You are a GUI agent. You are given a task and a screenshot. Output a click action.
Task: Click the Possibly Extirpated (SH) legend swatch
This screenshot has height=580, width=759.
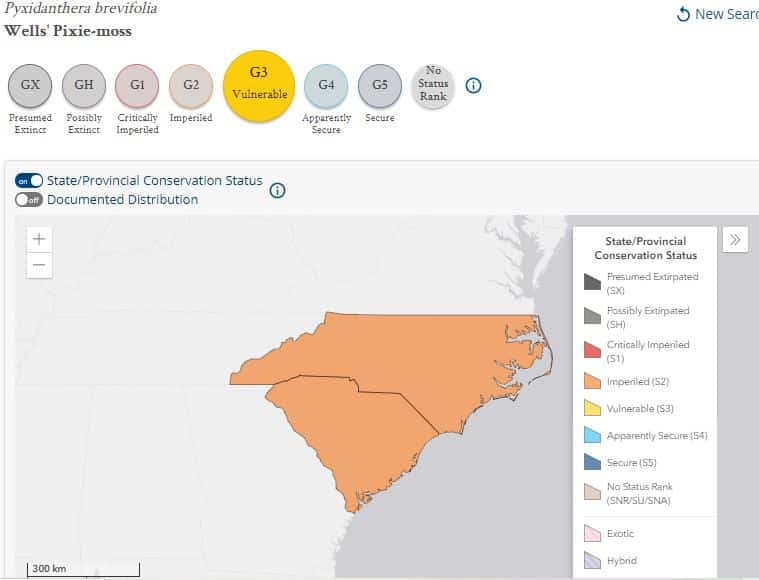pos(592,316)
